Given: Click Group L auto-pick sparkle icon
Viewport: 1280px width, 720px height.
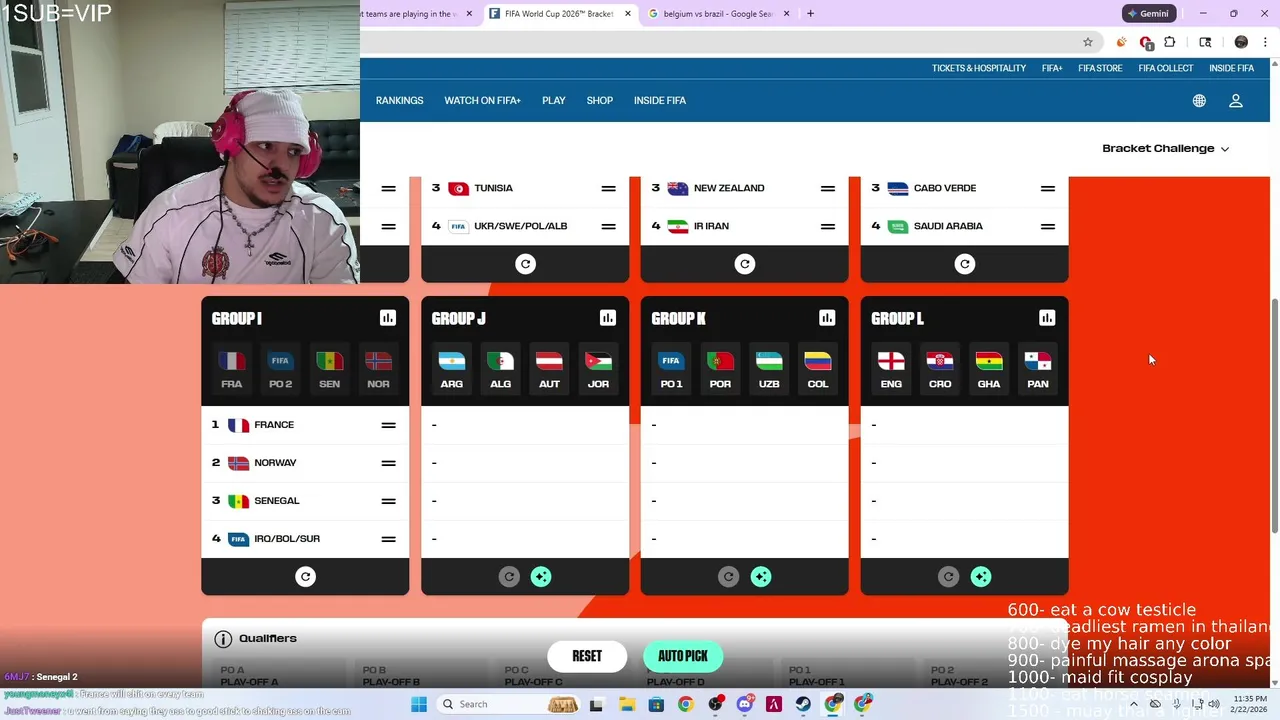Looking at the screenshot, I should [x=981, y=576].
